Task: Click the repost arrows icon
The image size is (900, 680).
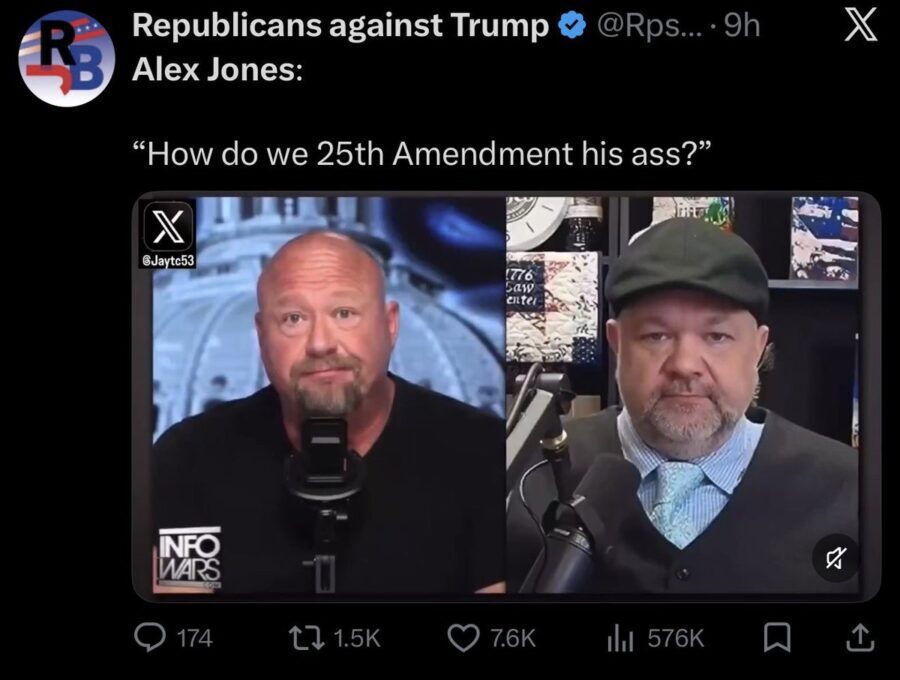Action: (x=307, y=638)
